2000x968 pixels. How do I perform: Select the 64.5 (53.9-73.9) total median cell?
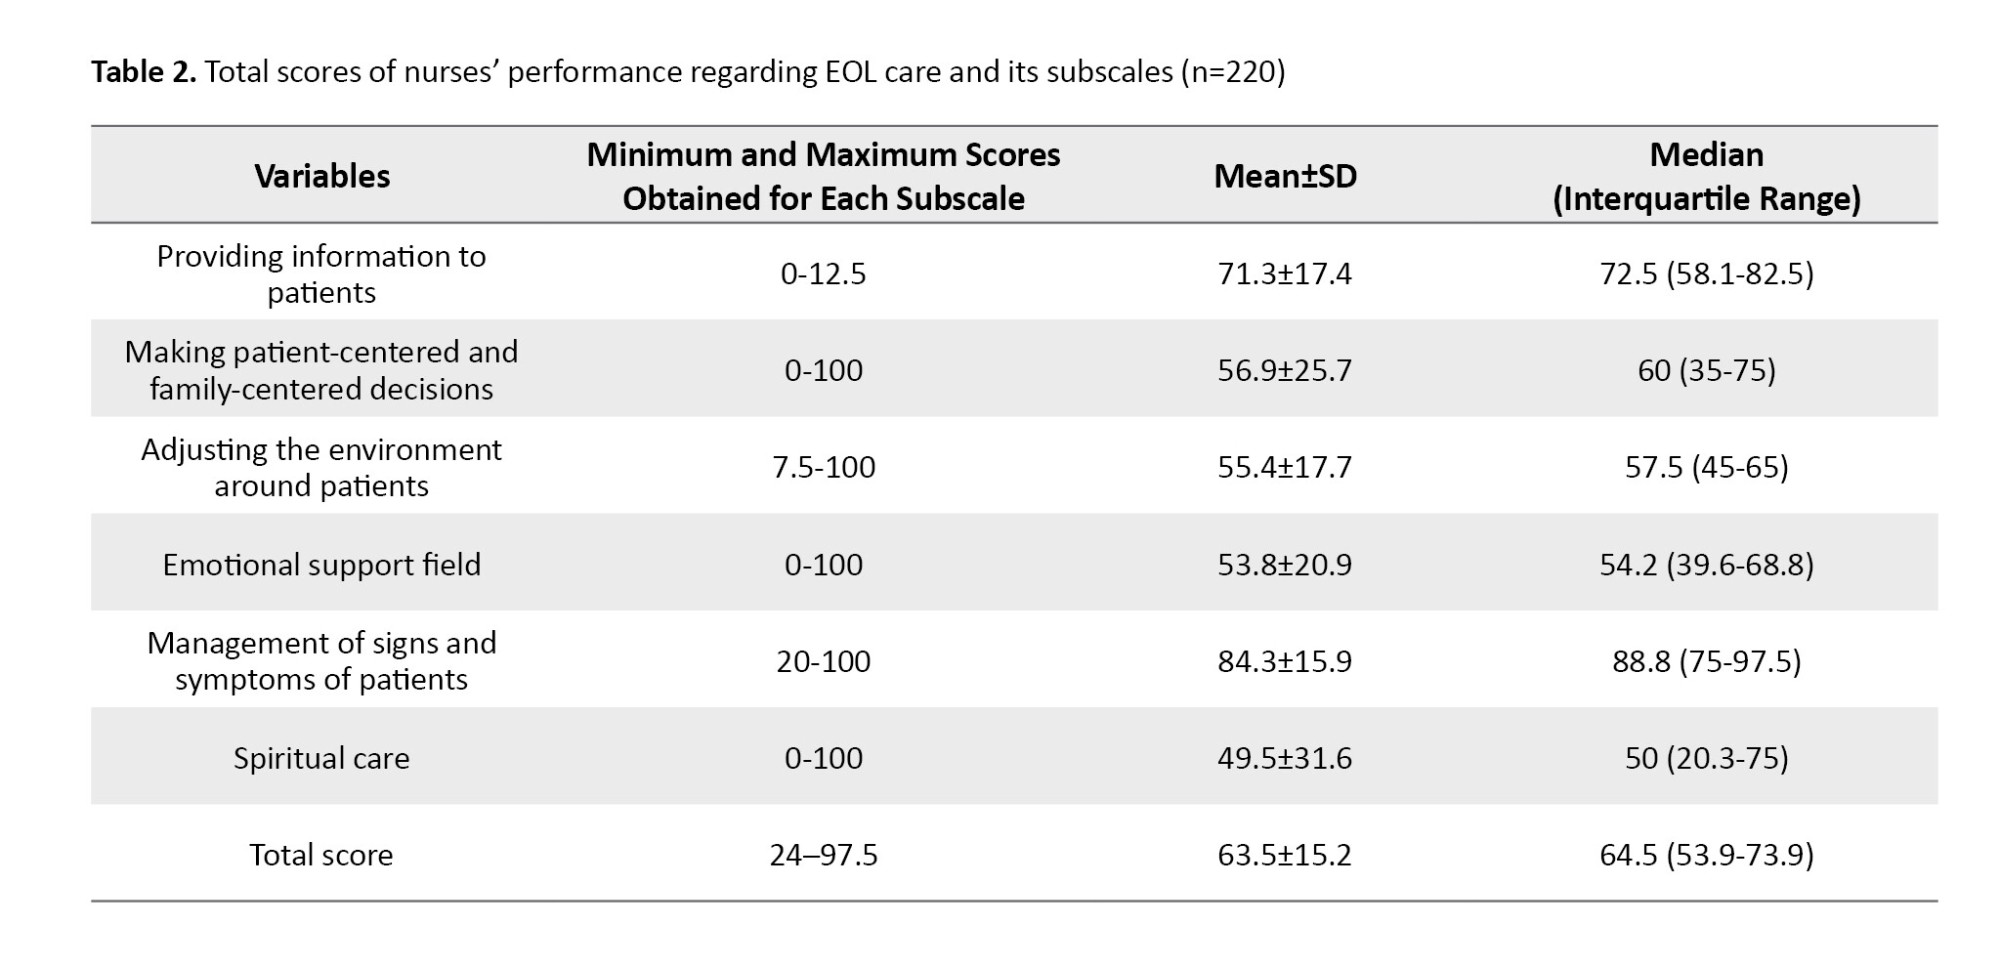(x=1706, y=855)
